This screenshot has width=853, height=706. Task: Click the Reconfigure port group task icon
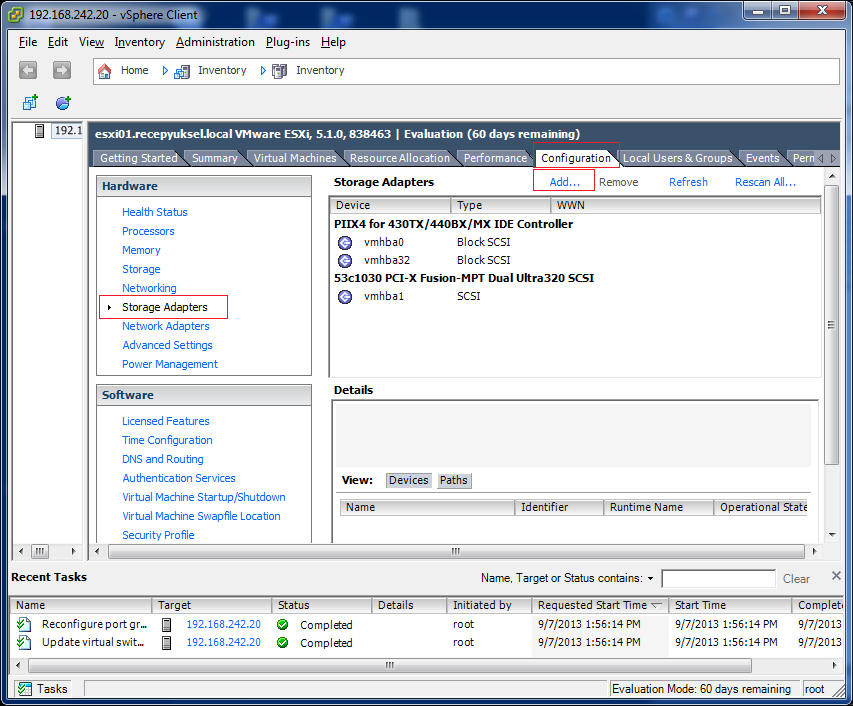coord(24,624)
